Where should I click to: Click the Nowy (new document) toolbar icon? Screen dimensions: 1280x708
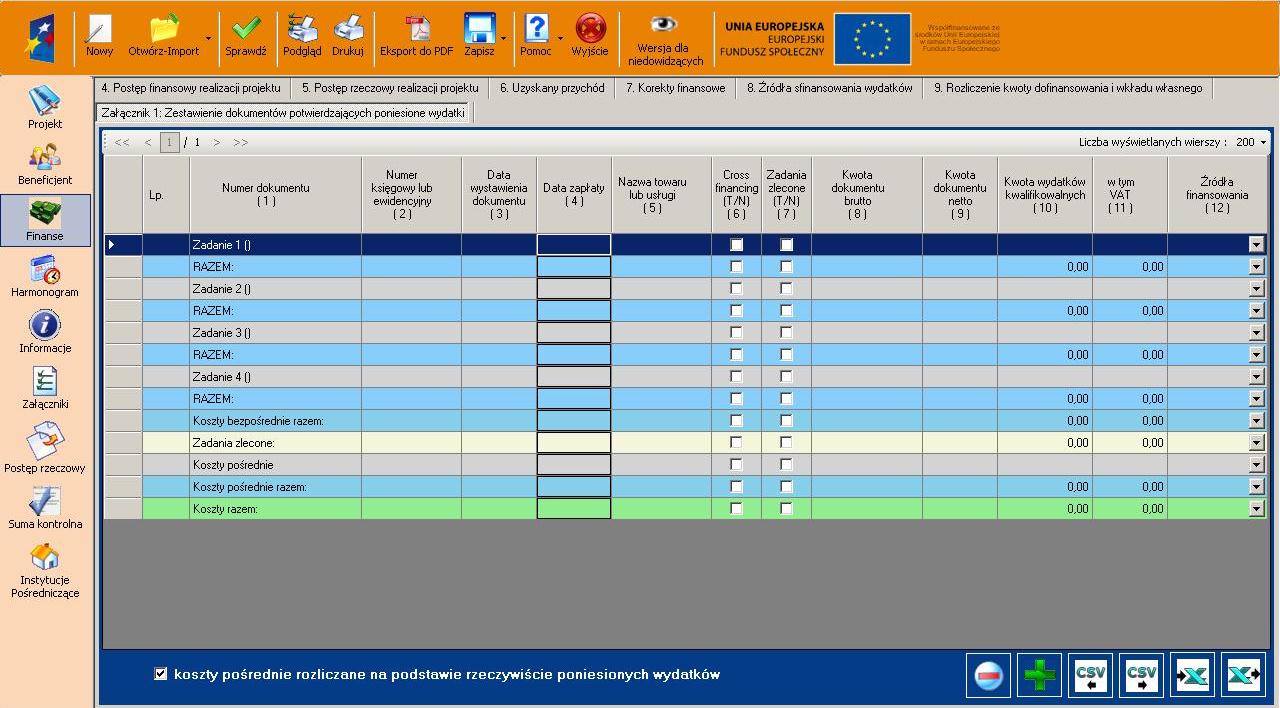[x=99, y=30]
